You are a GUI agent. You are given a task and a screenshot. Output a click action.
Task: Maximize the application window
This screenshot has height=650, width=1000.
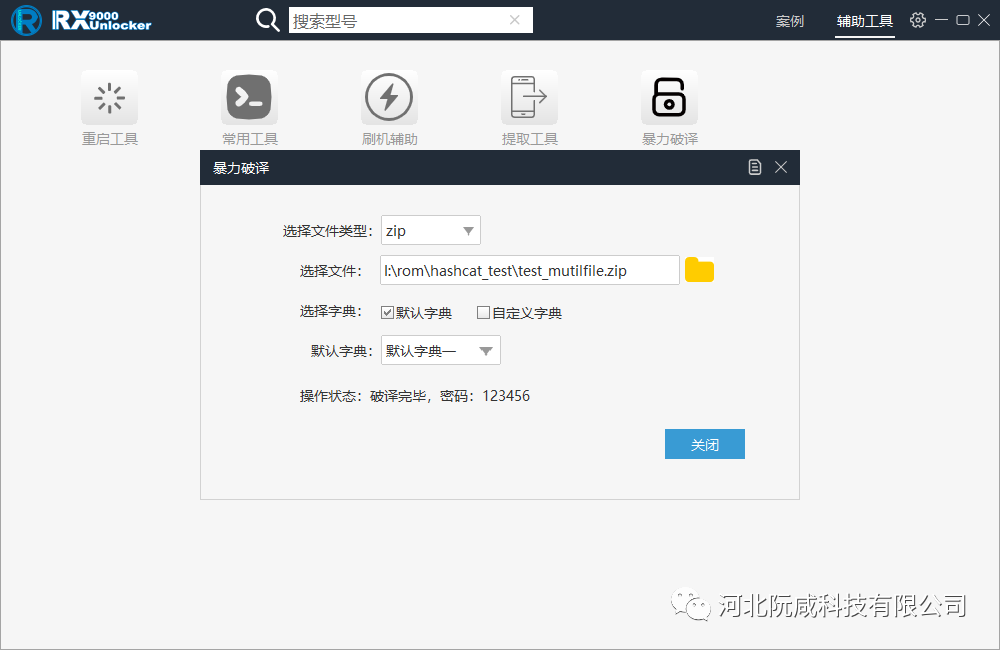963,20
